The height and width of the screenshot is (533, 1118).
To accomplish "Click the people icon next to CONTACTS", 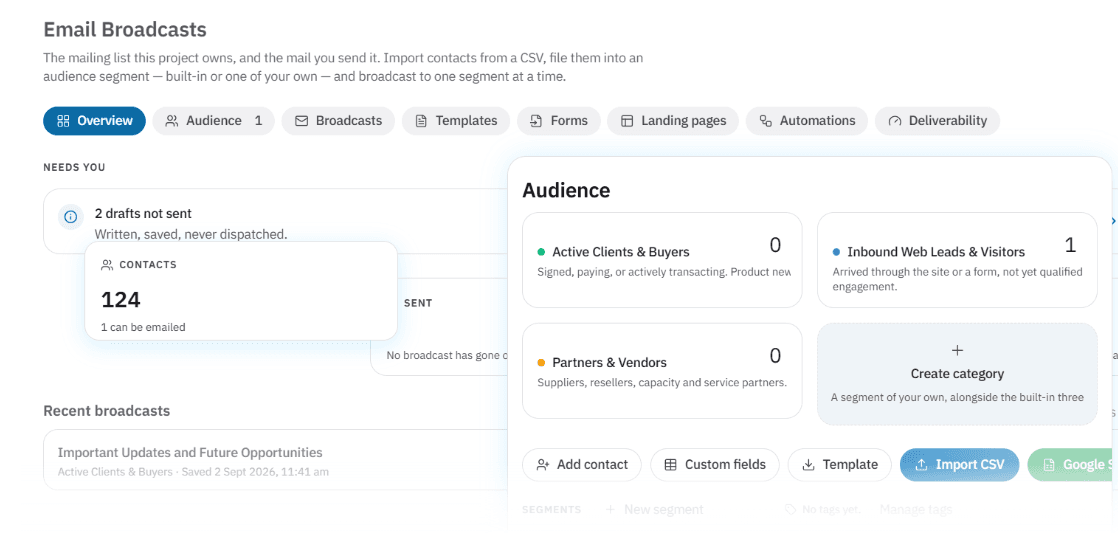I will [108, 265].
